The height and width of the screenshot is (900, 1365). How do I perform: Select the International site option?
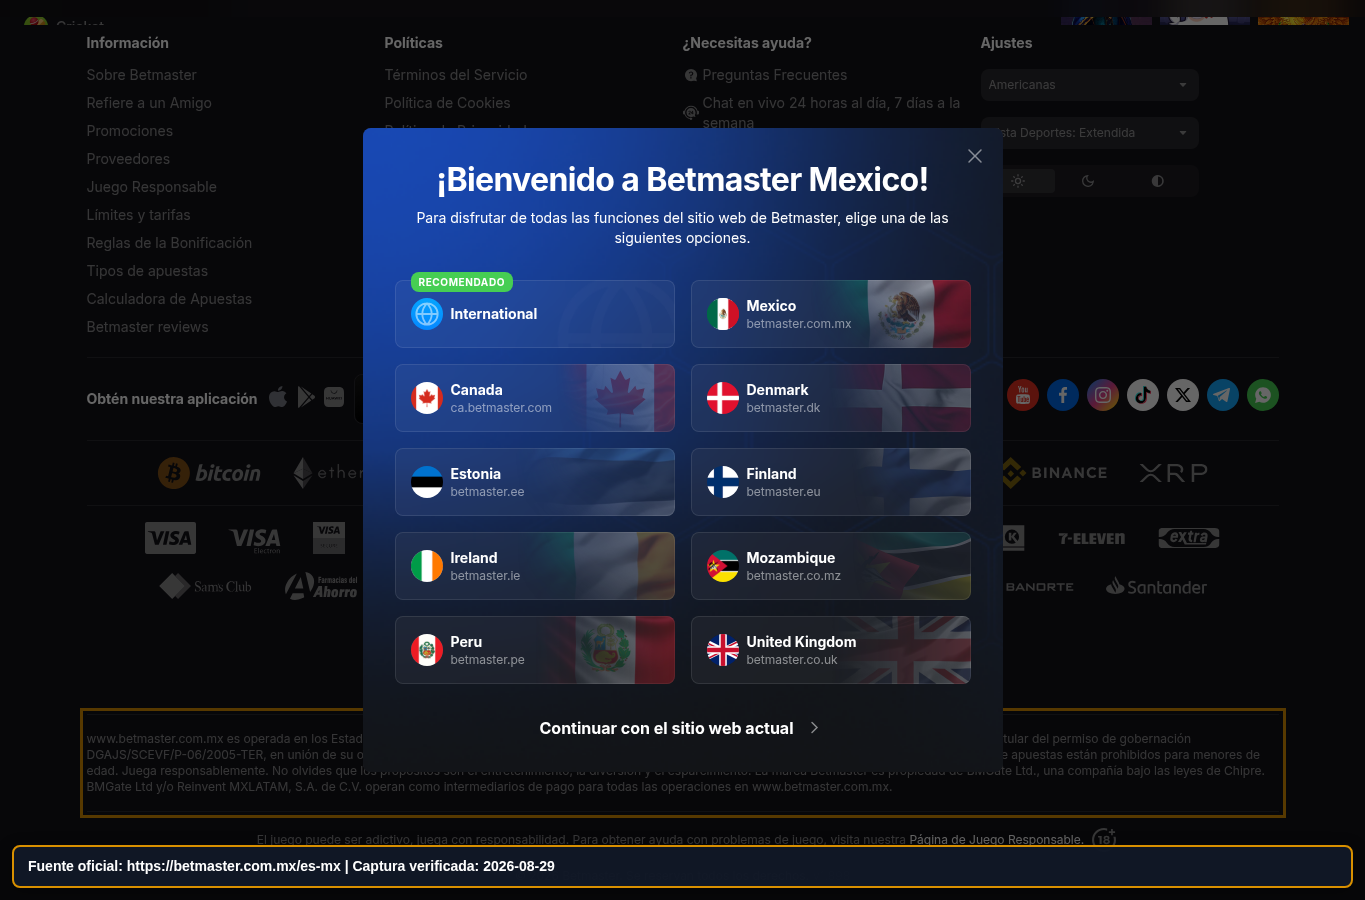click(x=535, y=314)
